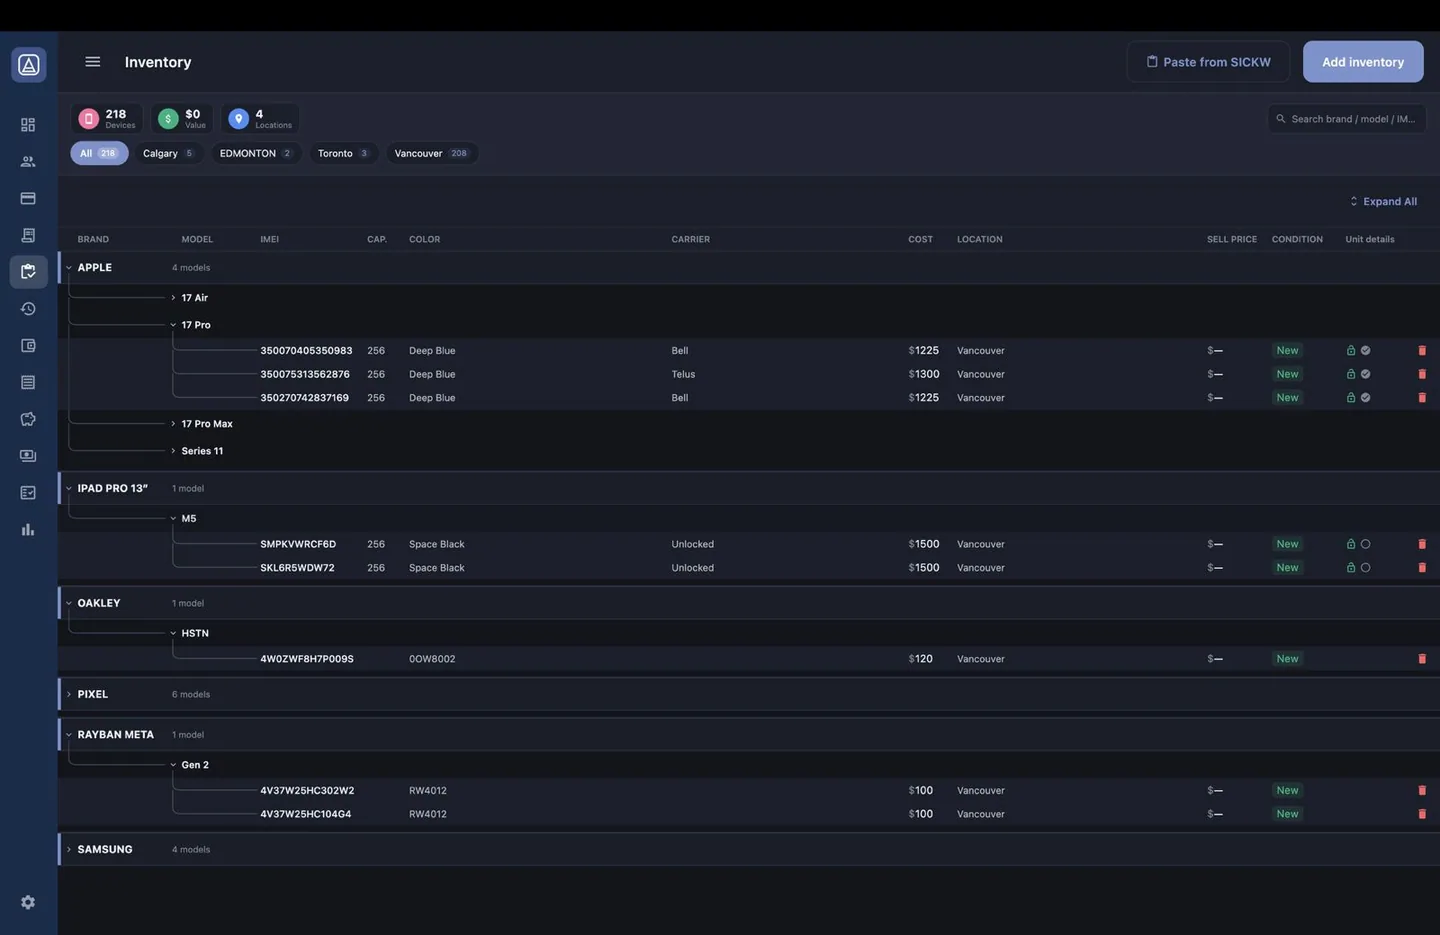
Task: Delete the unit with IMEI 350070405350983
Action: [x=1422, y=351]
